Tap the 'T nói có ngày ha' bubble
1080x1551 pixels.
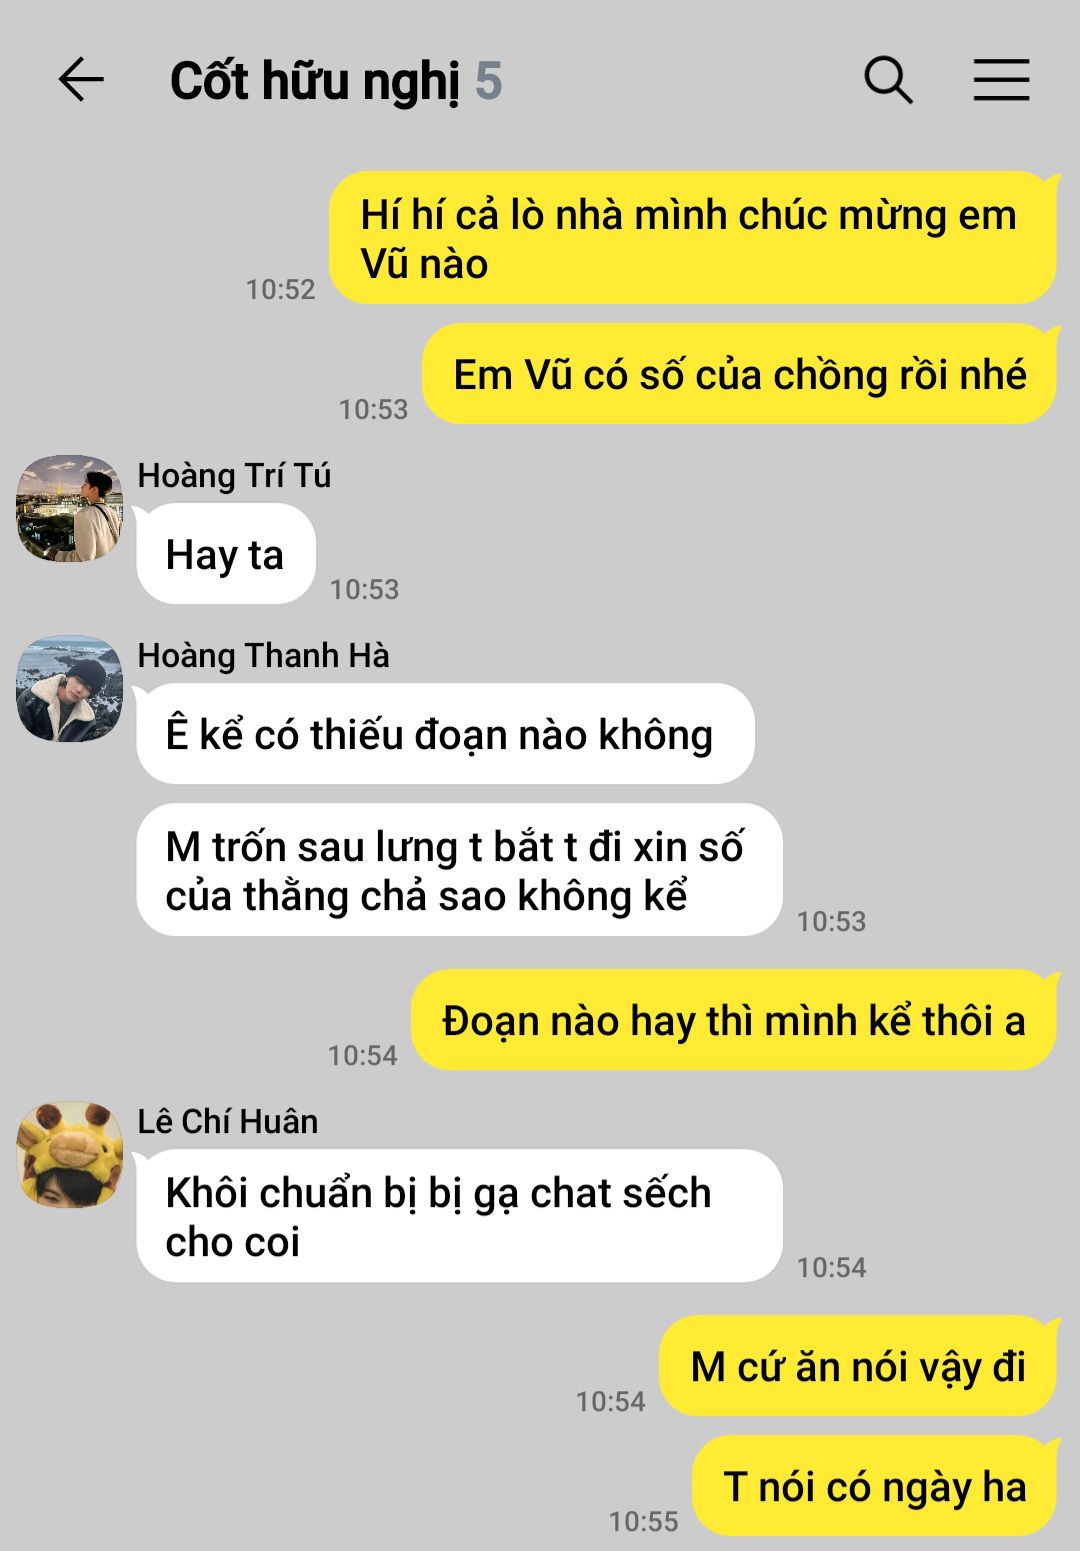point(875,1486)
